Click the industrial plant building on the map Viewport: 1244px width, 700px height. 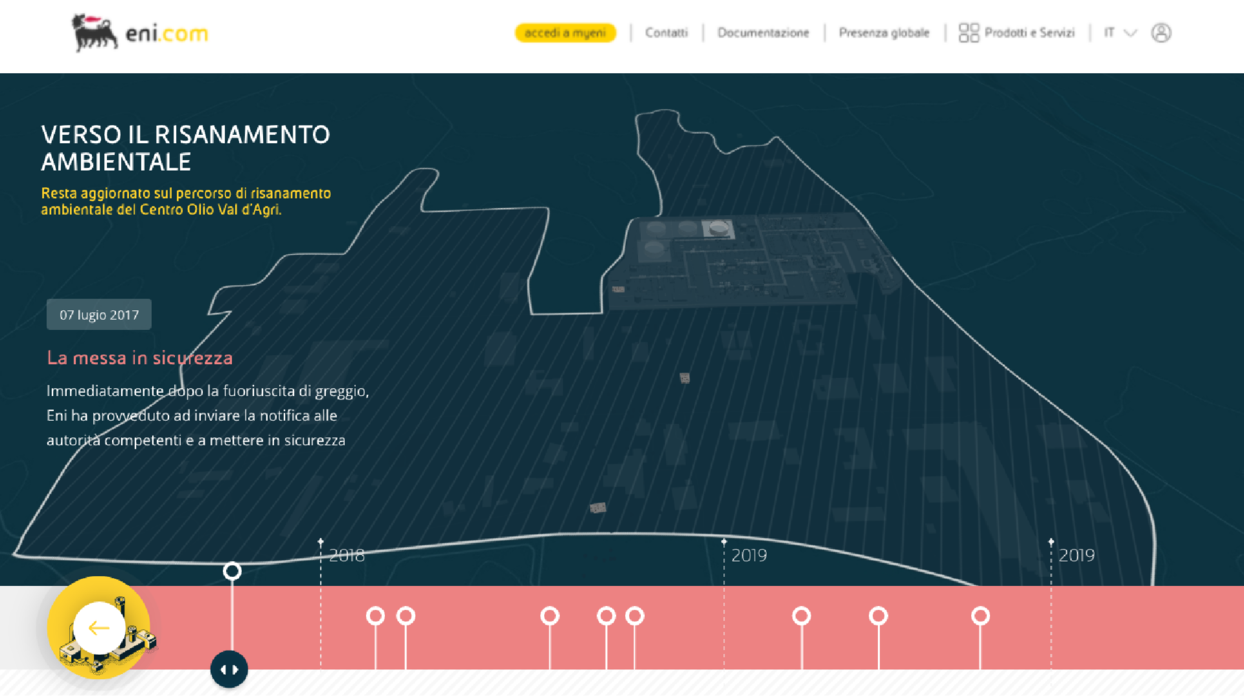[x=745, y=262]
